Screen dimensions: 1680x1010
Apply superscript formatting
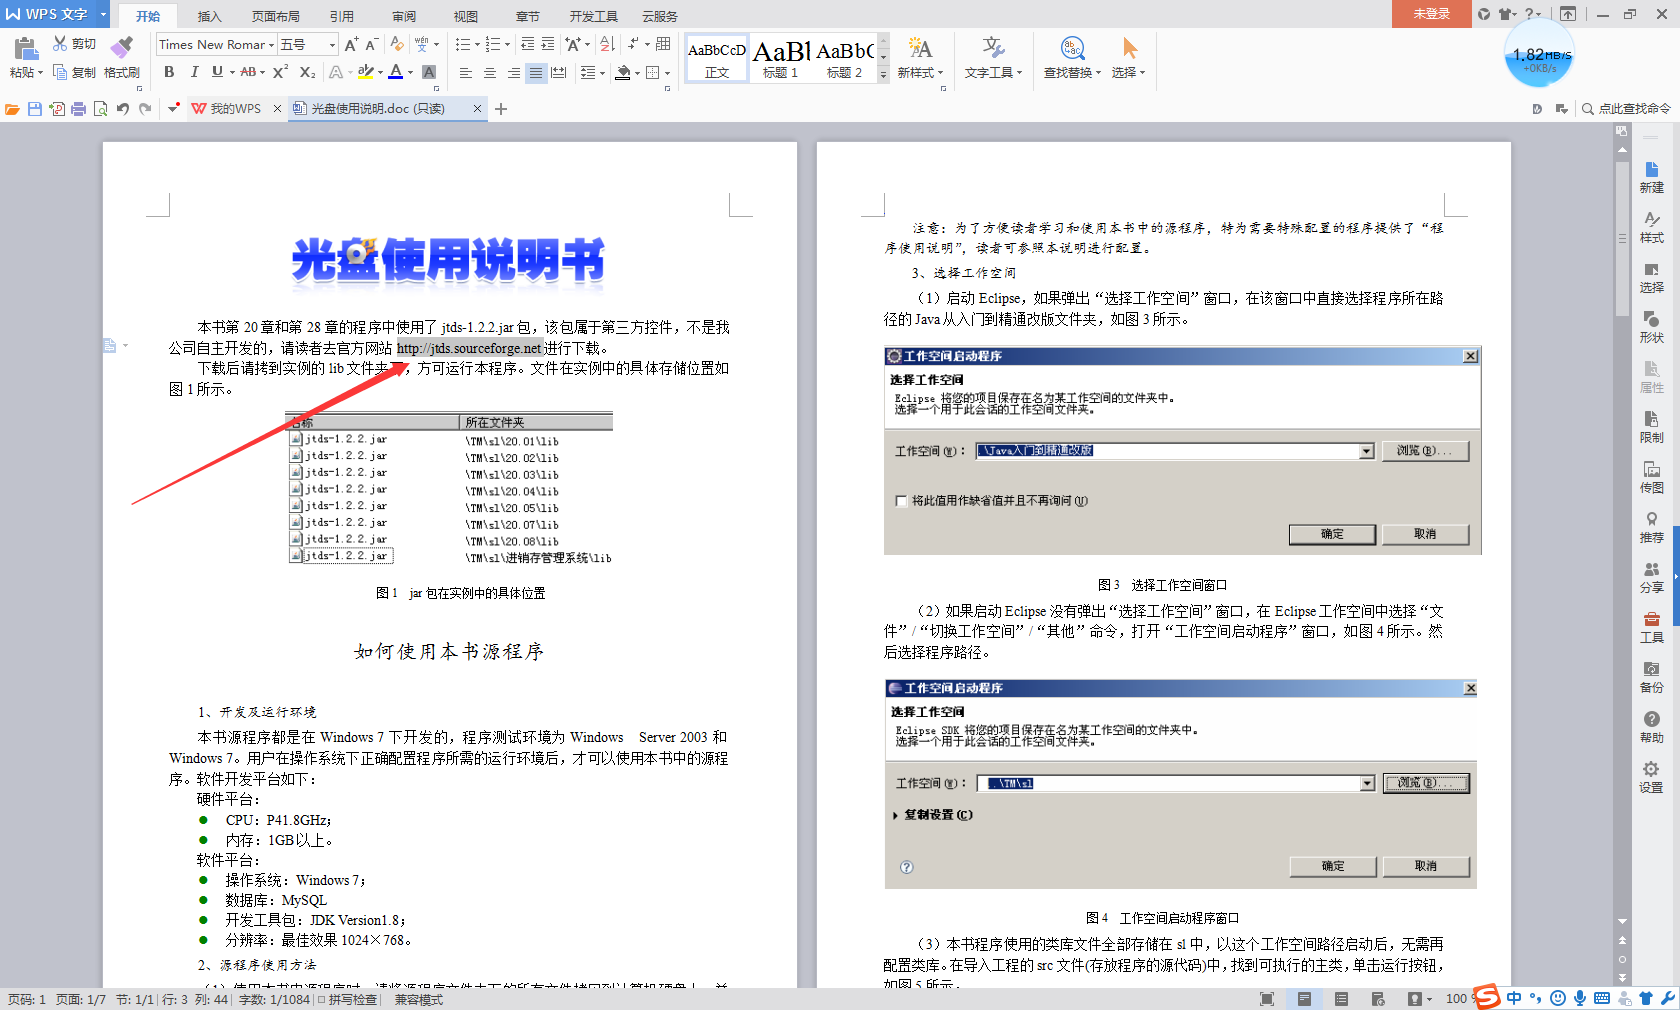tap(281, 72)
